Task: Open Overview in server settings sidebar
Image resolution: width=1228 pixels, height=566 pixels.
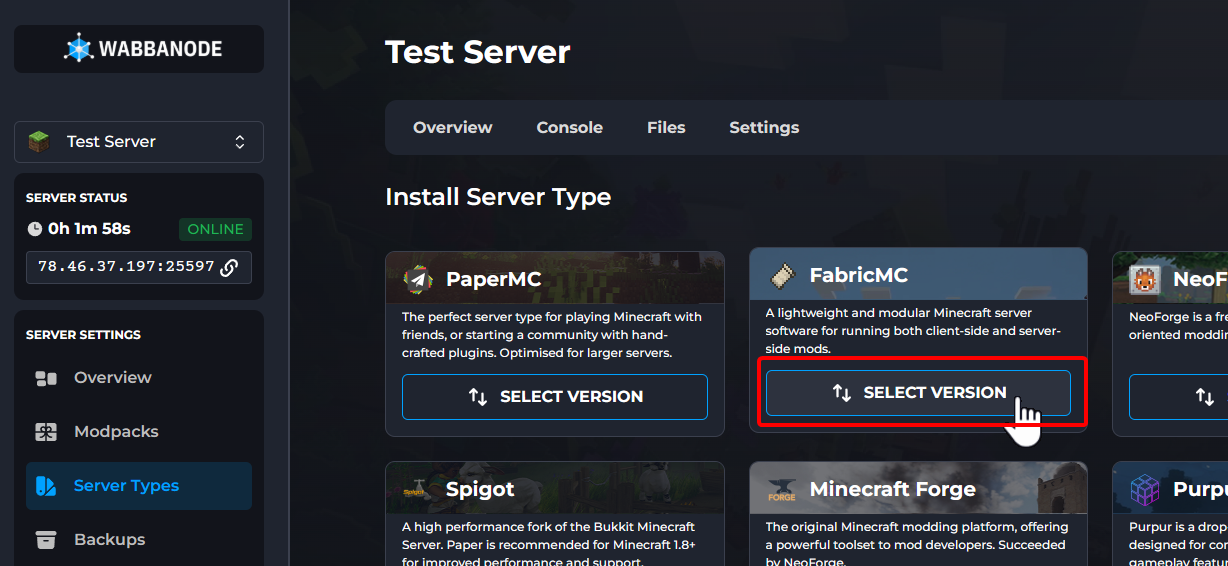Action: 139,378
